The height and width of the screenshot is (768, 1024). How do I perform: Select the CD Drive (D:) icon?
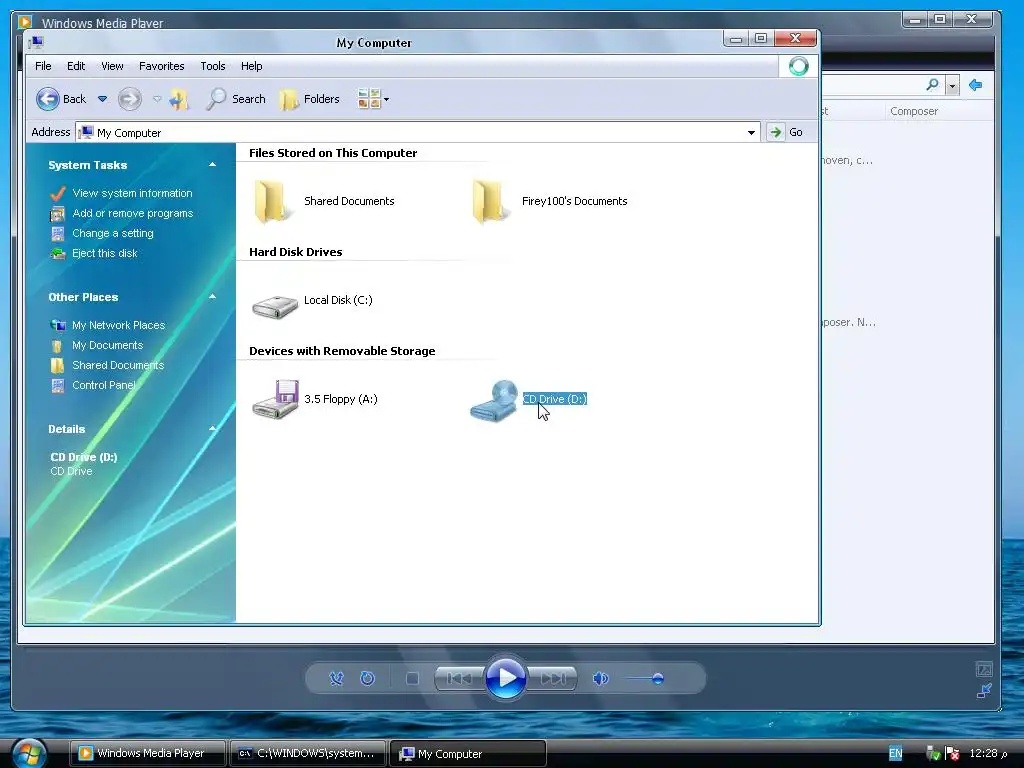click(x=494, y=400)
